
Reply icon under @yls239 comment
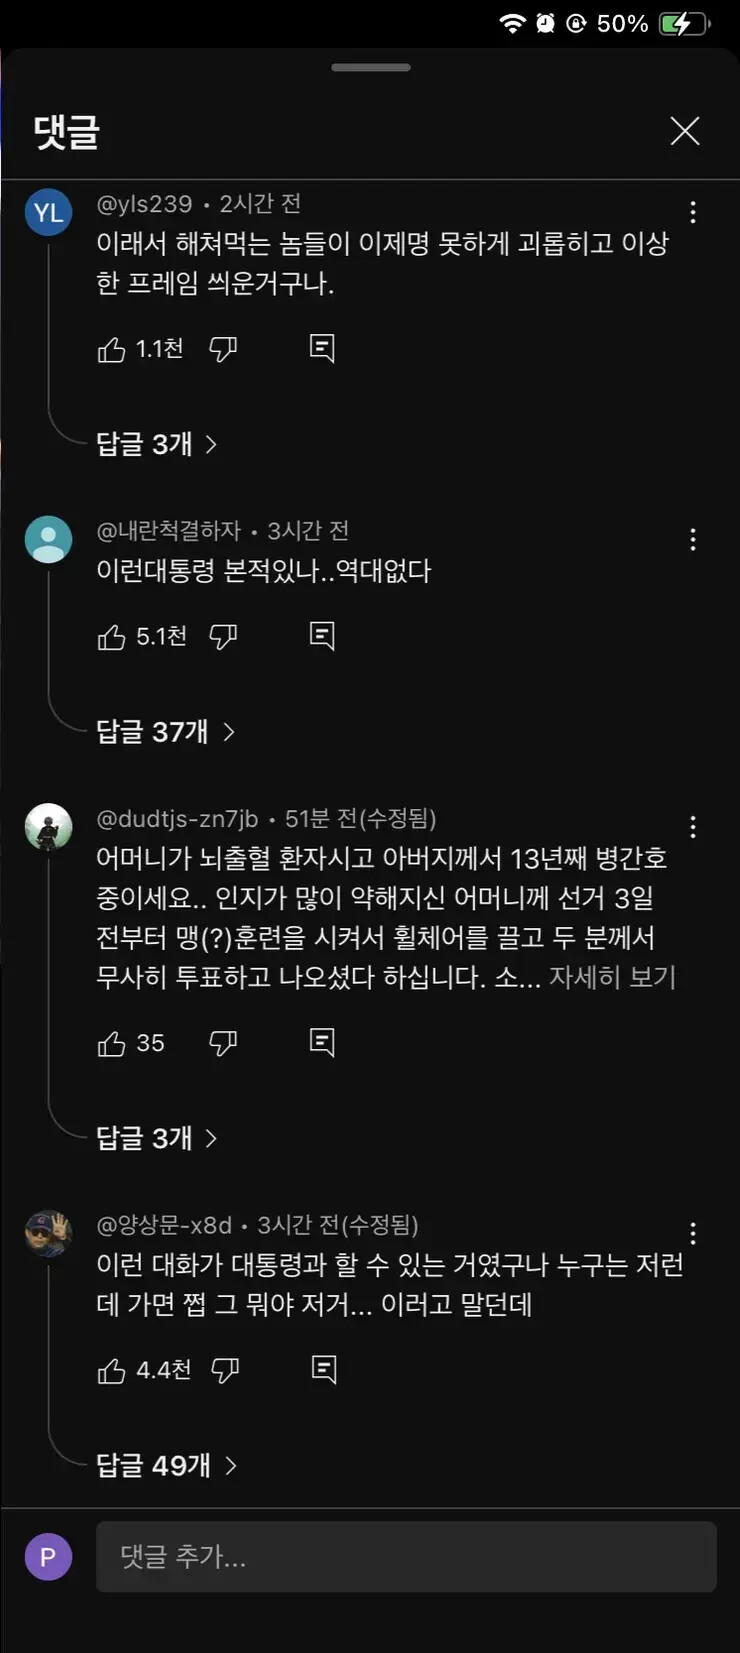(322, 348)
